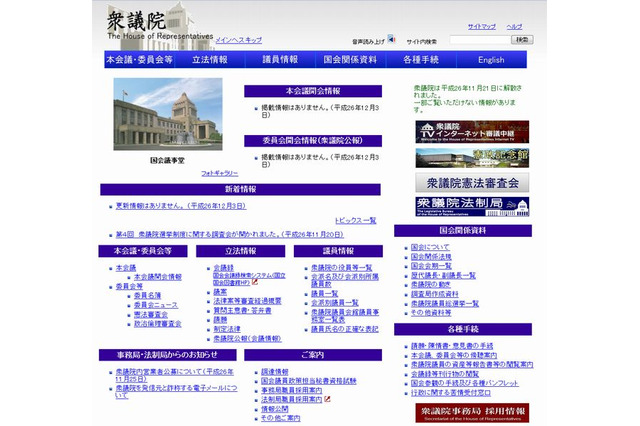Open the 事務局職員採用案内 link
Image resolution: width=640 pixels, height=426 pixels.
(291, 390)
